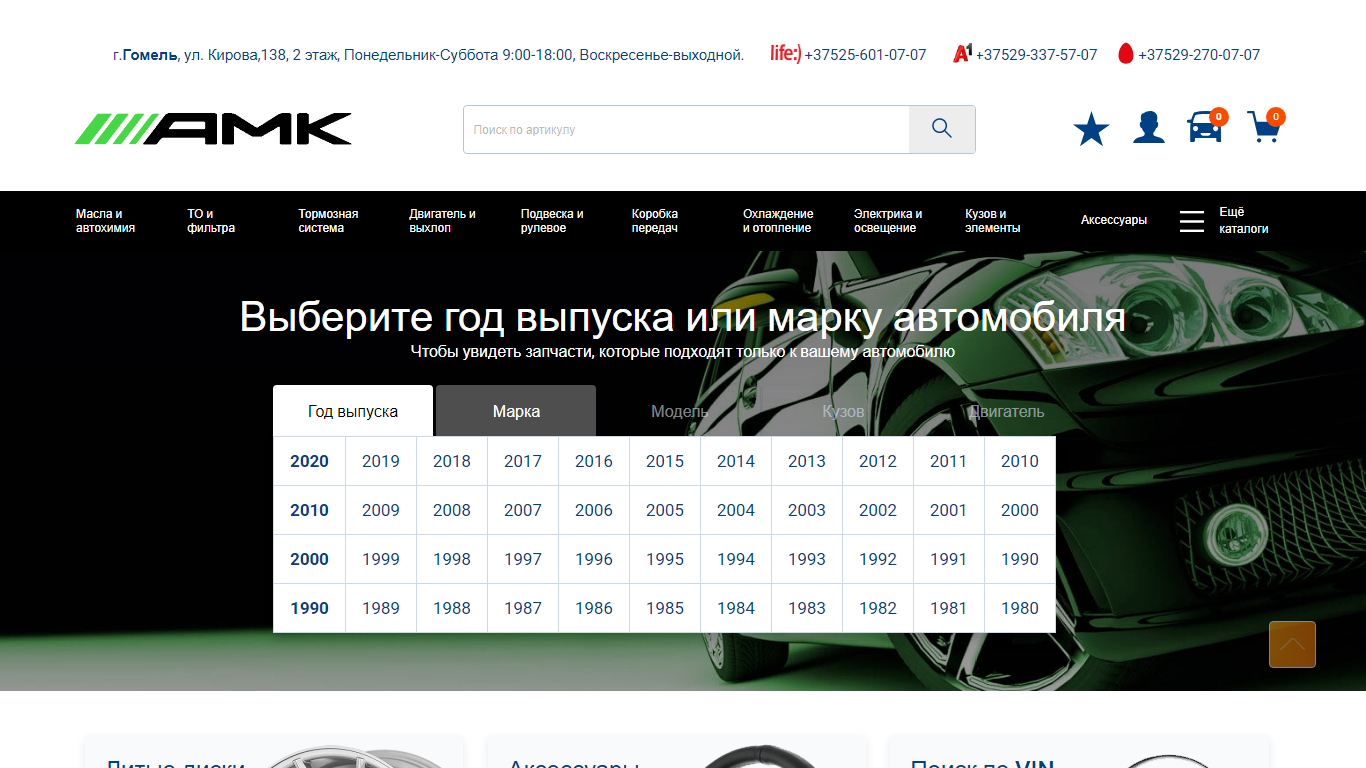Select year 1980
The width and height of the screenshot is (1366, 768).
pos(1019,608)
